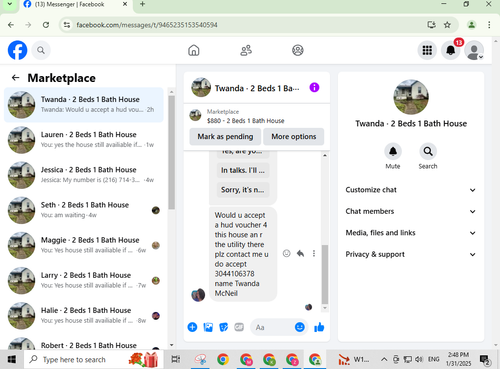Open more options for hud voucher message
Image resolution: width=500 pixels, height=369 pixels.
tap(314, 254)
